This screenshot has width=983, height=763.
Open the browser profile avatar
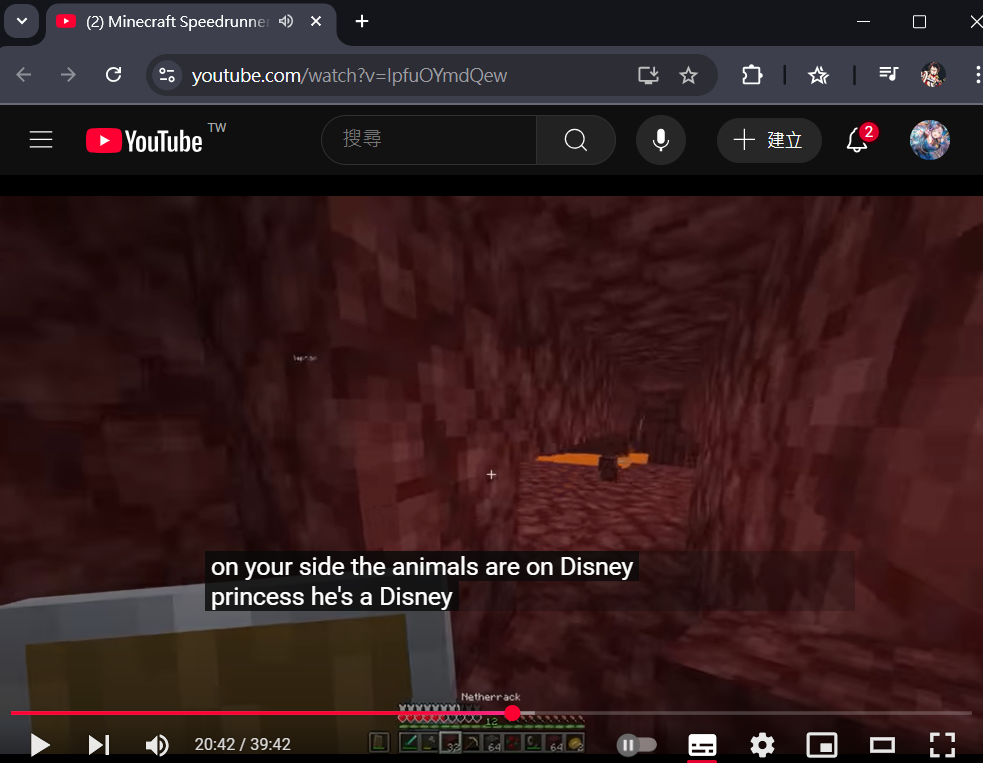(933, 75)
